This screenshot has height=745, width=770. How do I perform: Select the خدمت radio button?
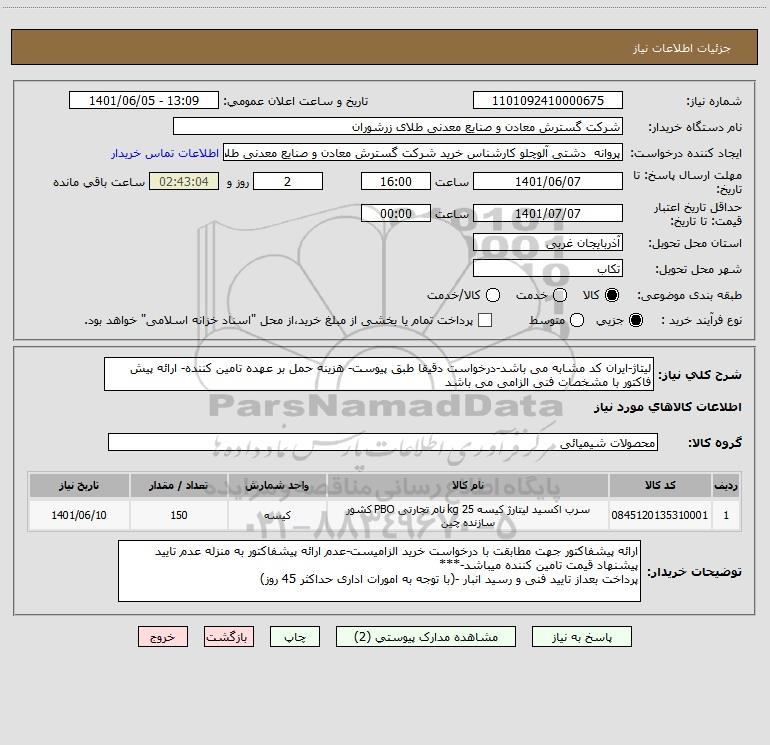point(560,295)
